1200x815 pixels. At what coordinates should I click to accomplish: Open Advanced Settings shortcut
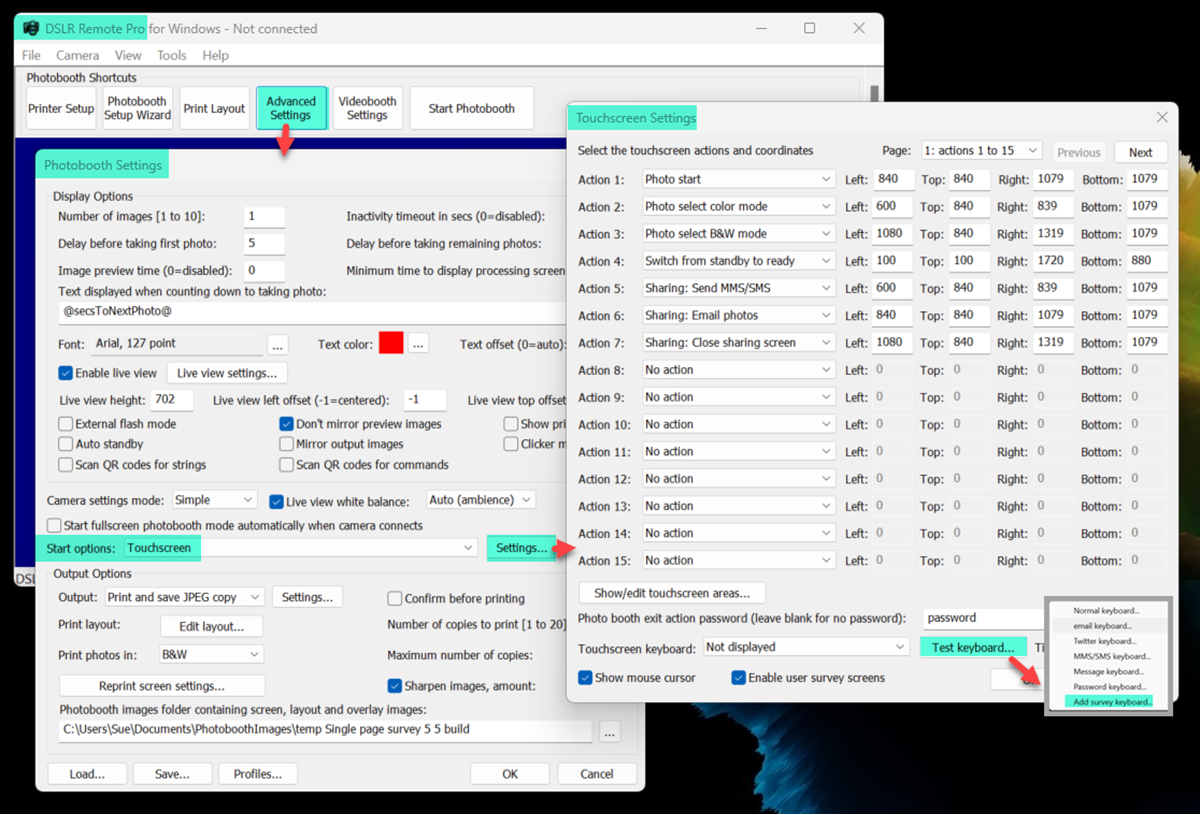click(291, 108)
